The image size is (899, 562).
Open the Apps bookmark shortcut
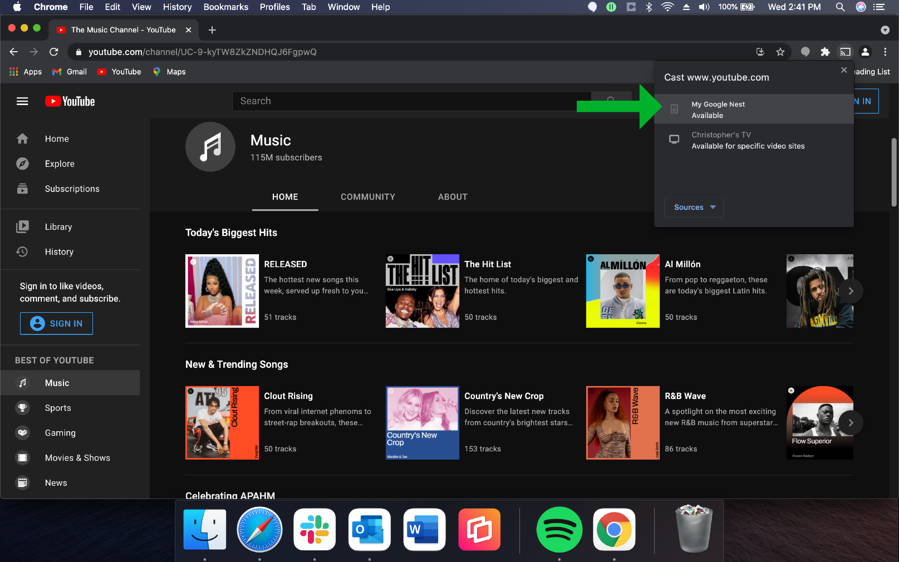(x=26, y=72)
